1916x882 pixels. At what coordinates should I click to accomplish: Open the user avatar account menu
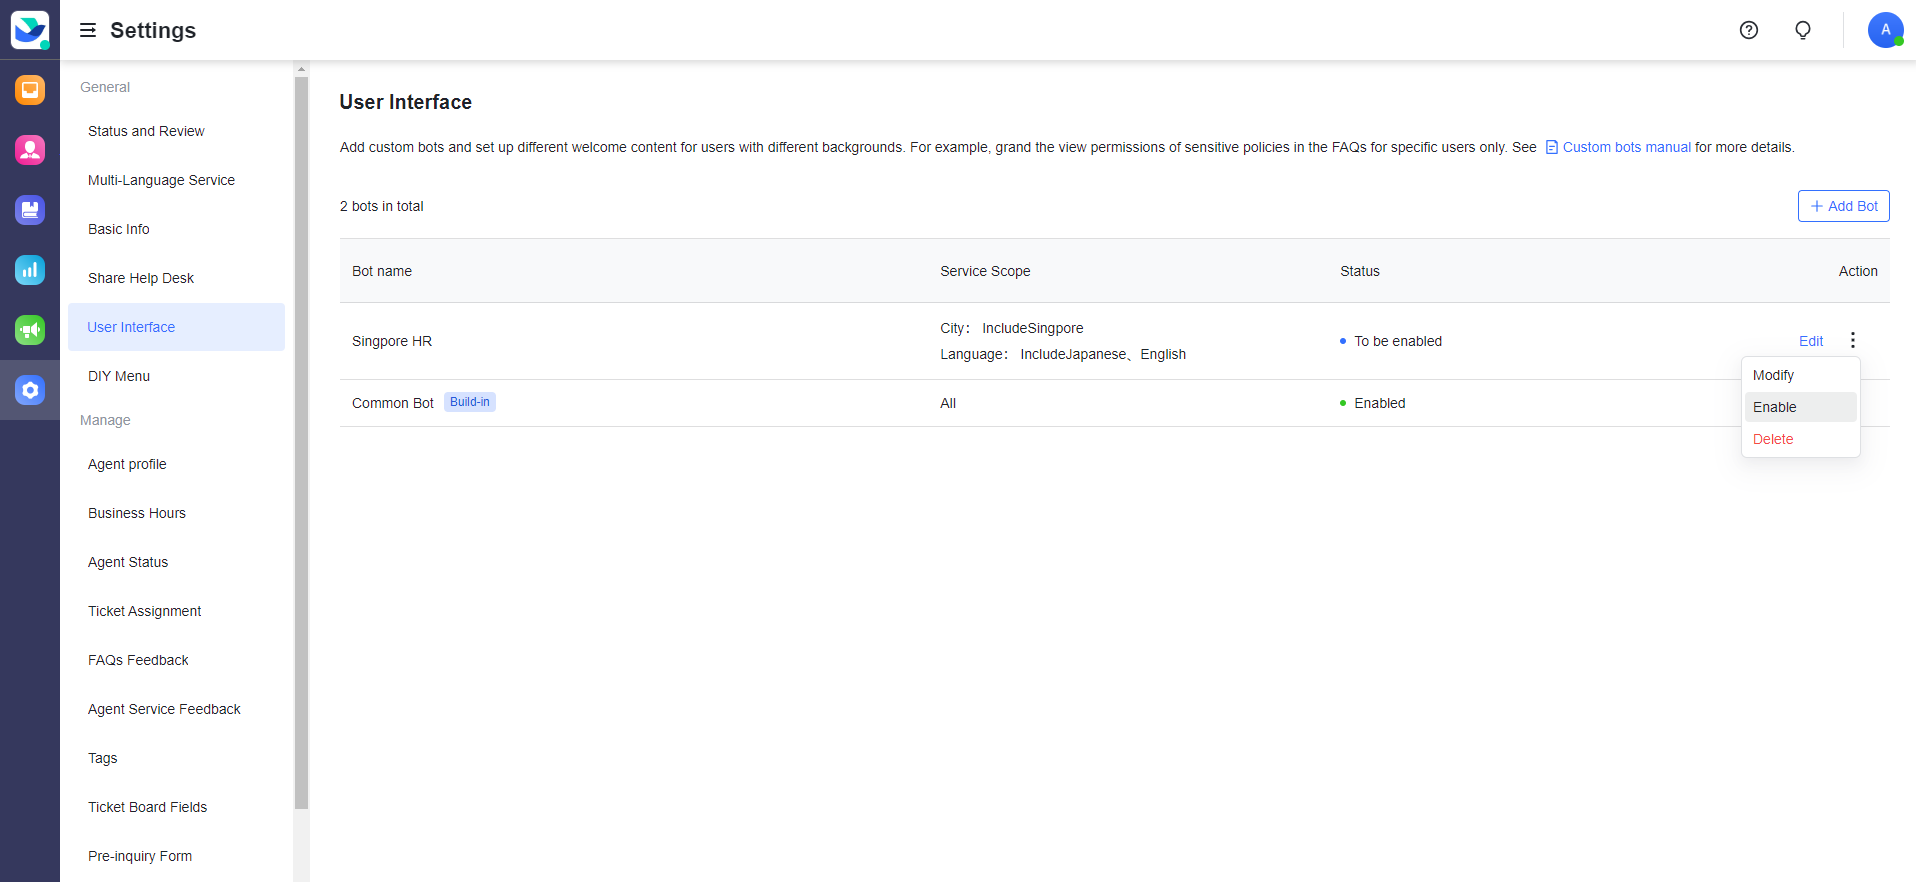[x=1884, y=30]
